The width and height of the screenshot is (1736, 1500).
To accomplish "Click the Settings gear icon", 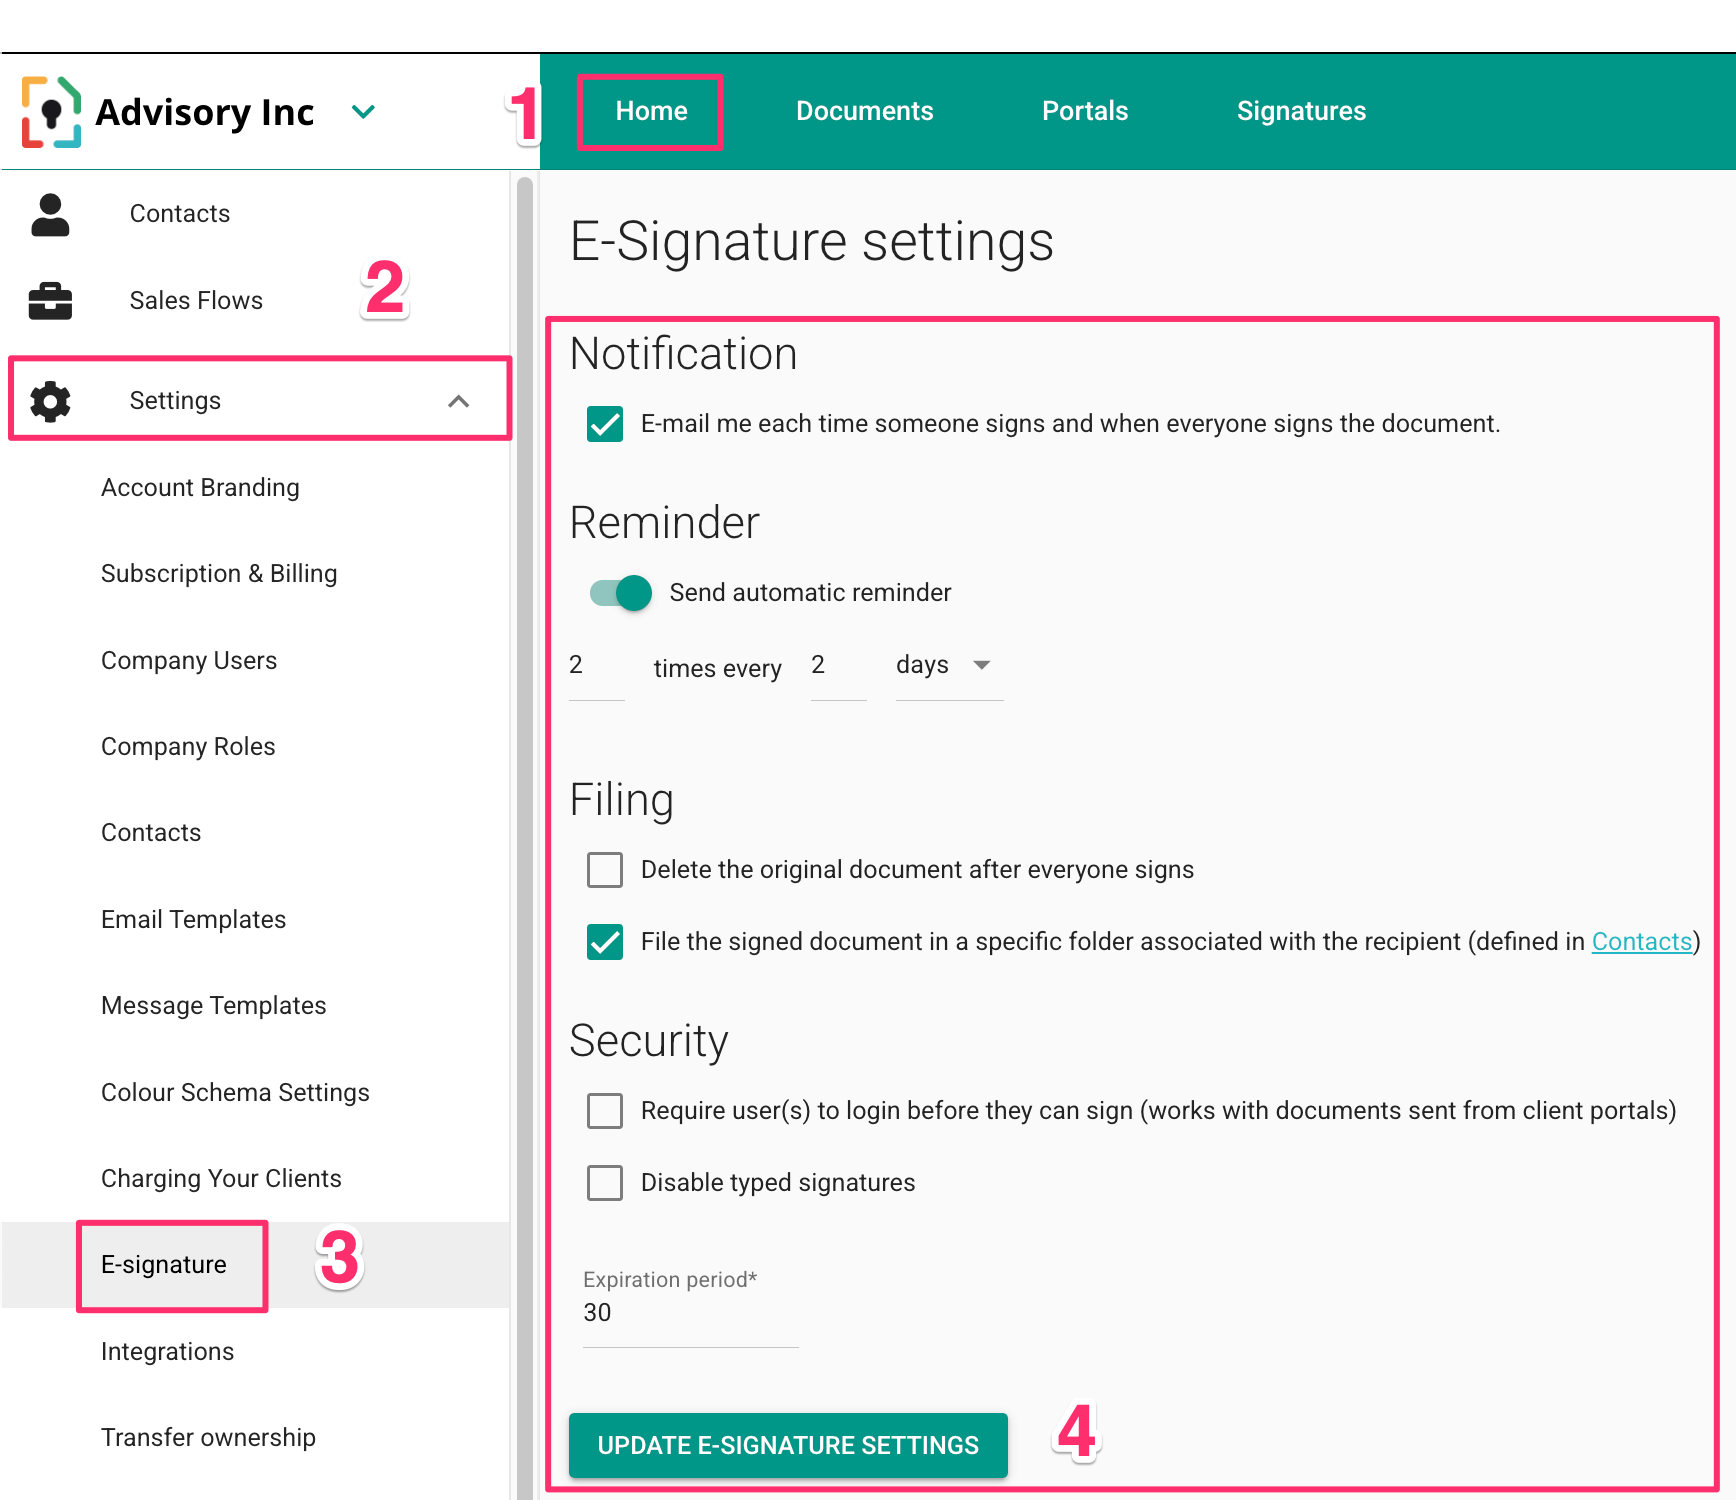I will [x=50, y=401].
